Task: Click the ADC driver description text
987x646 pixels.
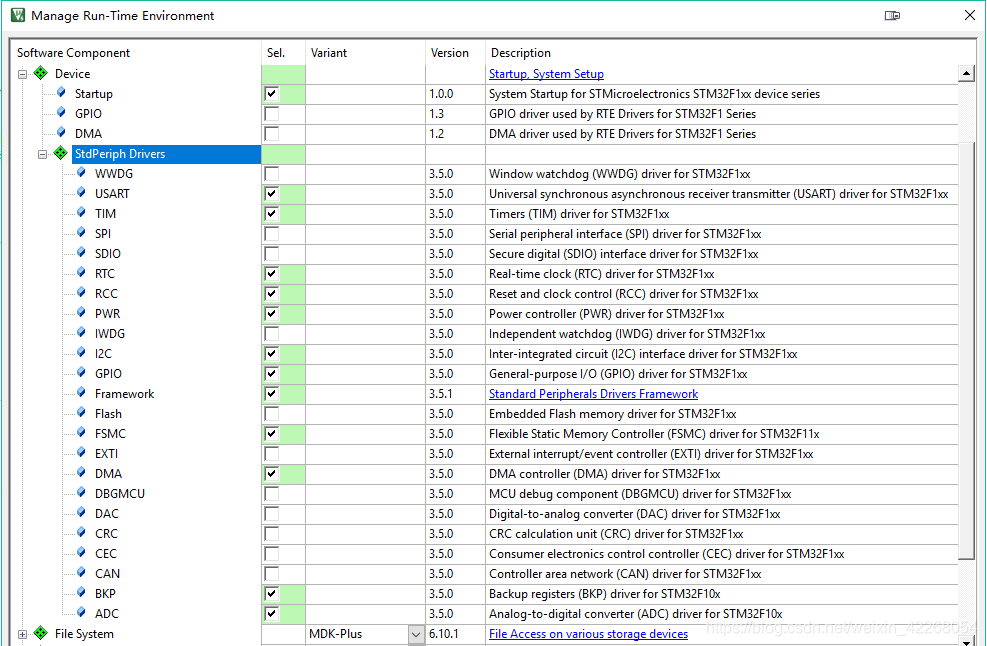Action: click(636, 614)
